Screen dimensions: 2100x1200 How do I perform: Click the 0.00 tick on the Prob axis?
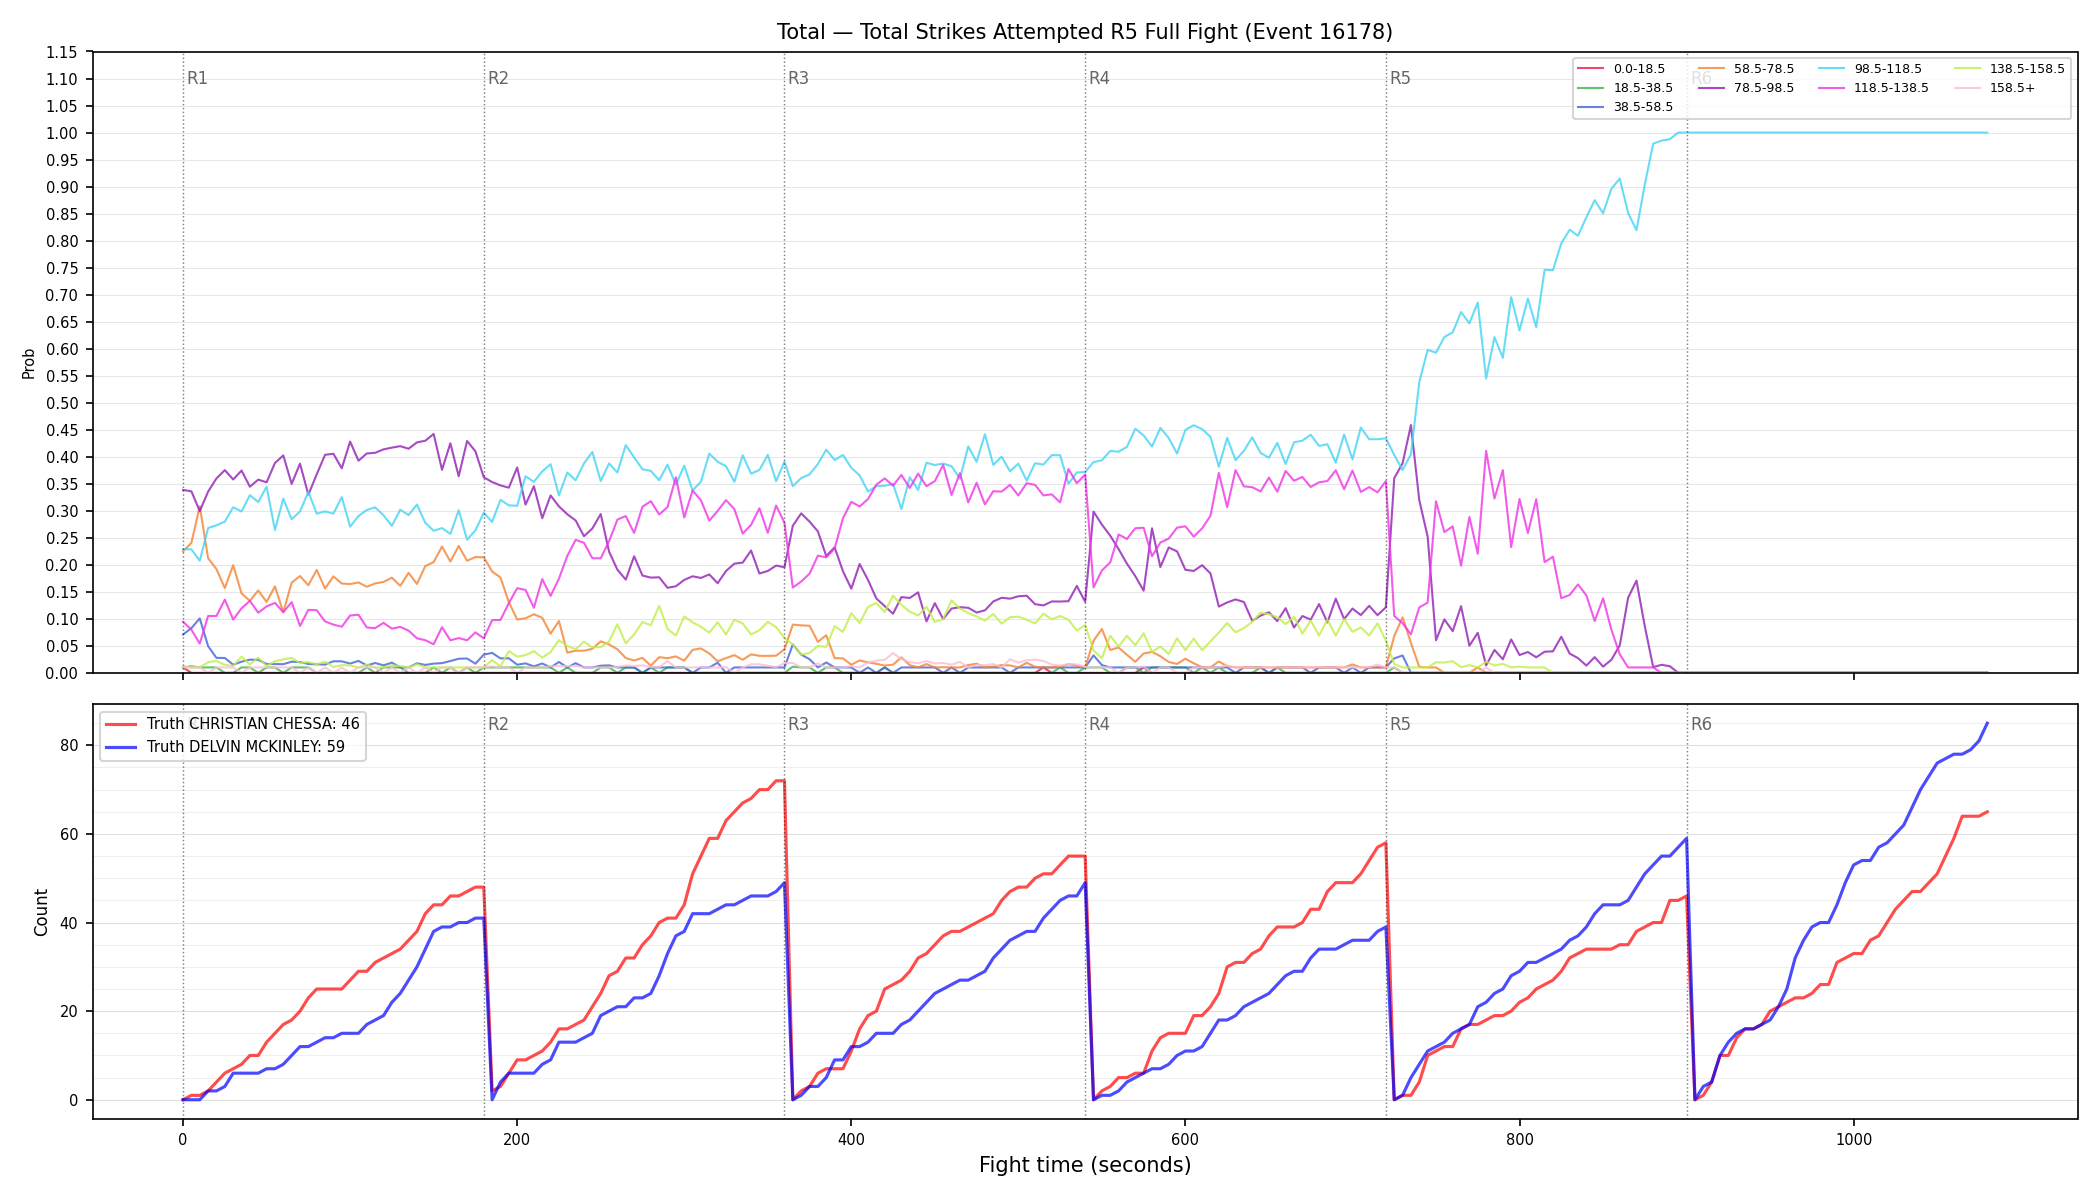point(61,673)
